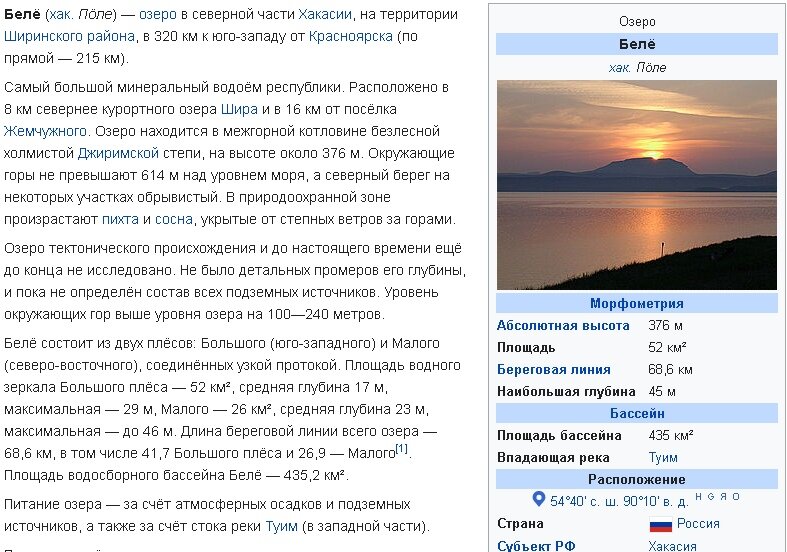Viewport: 787px width, 552px height.
Task: Click the small 'H' map link
Action: (x=698, y=496)
